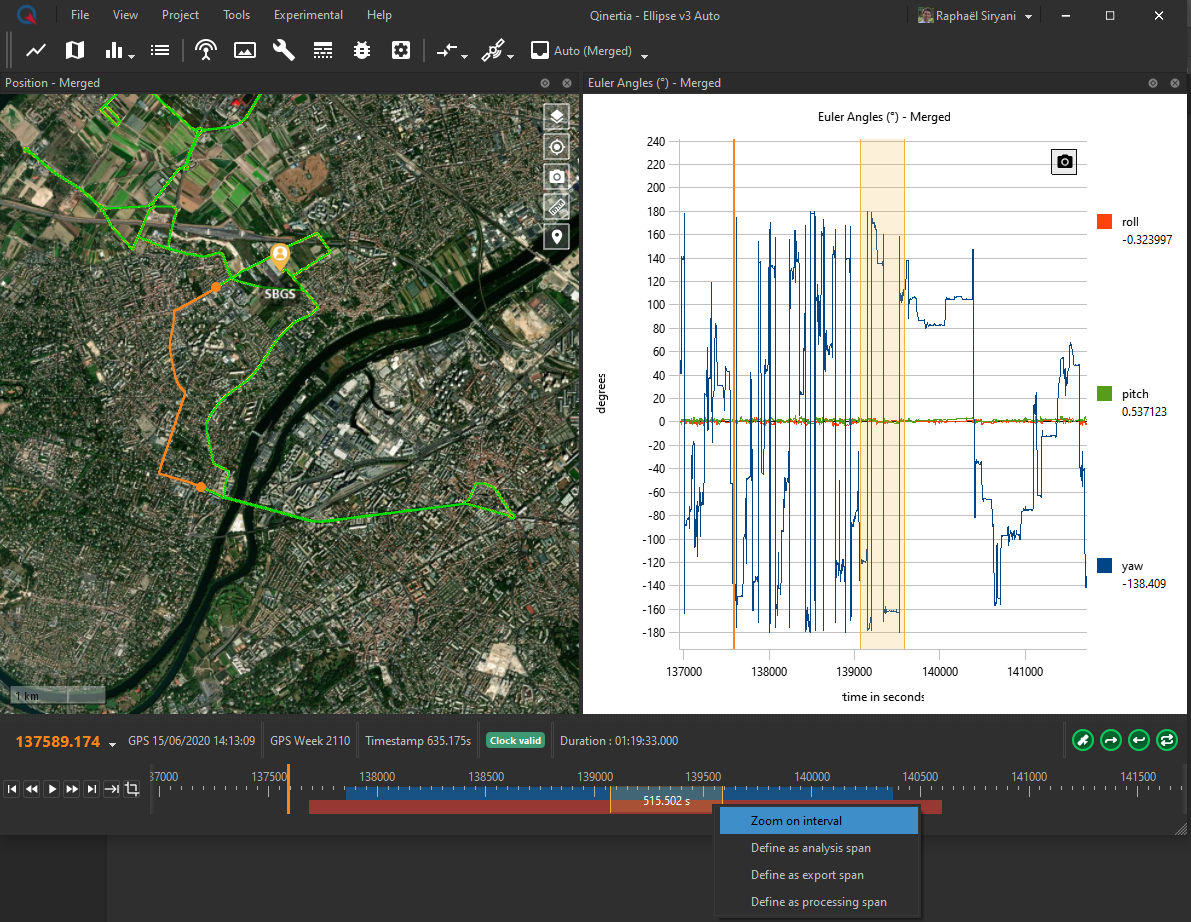
Task: Choose 'Define as processing span'
Action: tap(818, 902)
